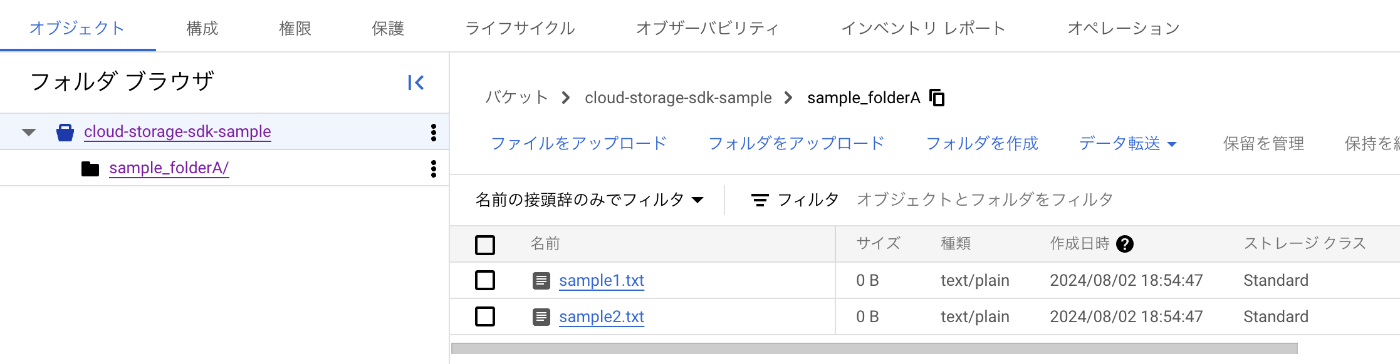Click ファイルをアップロード button

tap(578, 144)
